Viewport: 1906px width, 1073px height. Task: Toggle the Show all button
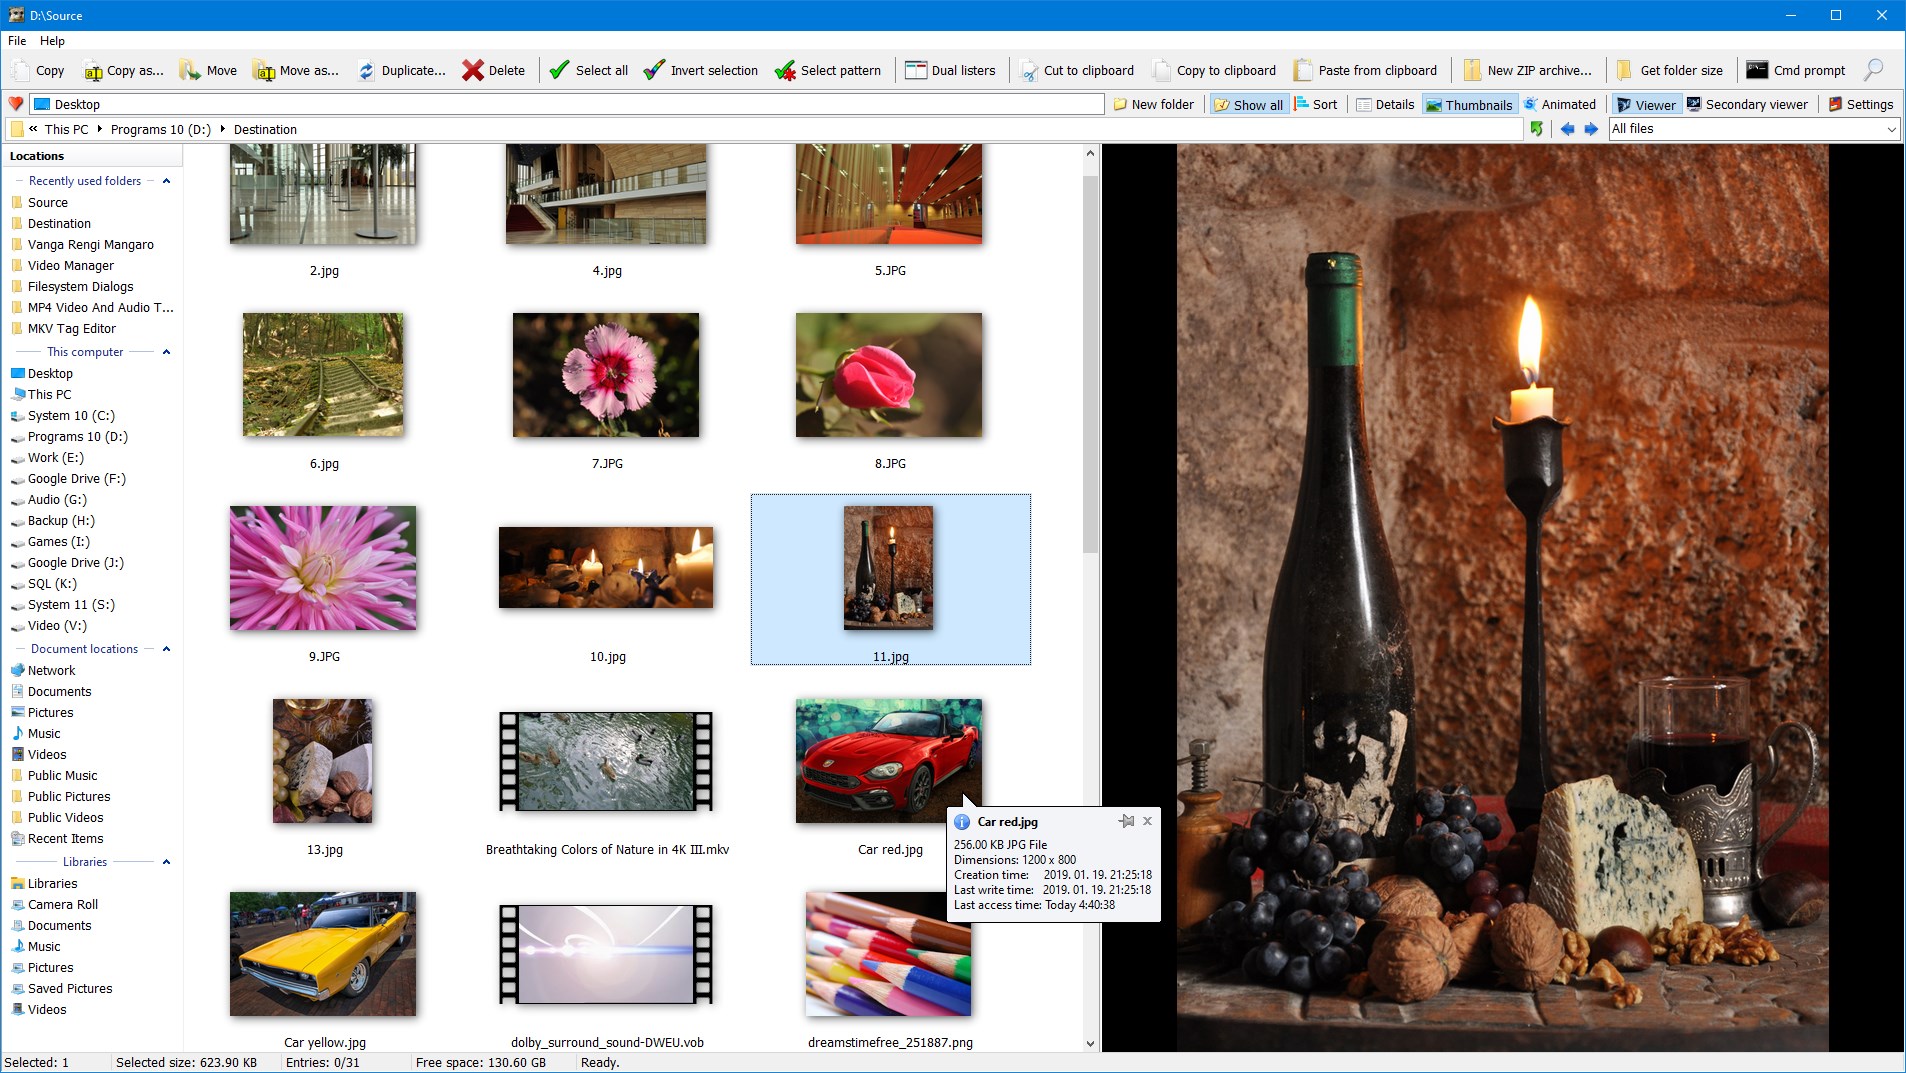[1249, 104]
